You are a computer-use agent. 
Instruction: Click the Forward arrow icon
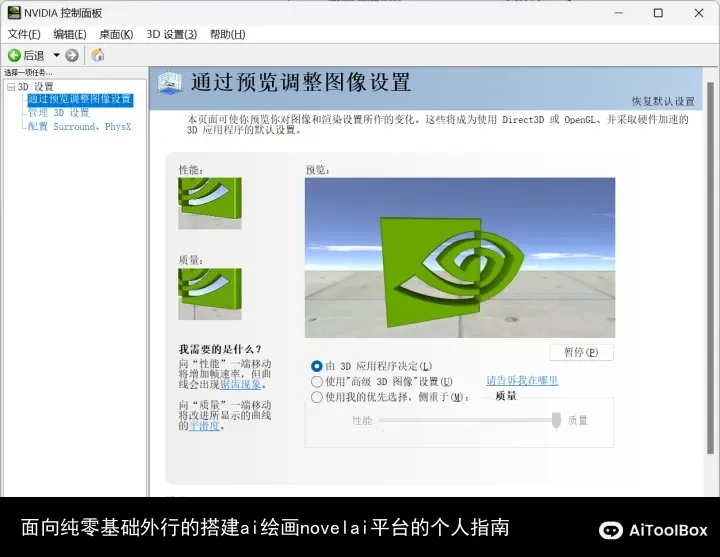coord(72,56)
